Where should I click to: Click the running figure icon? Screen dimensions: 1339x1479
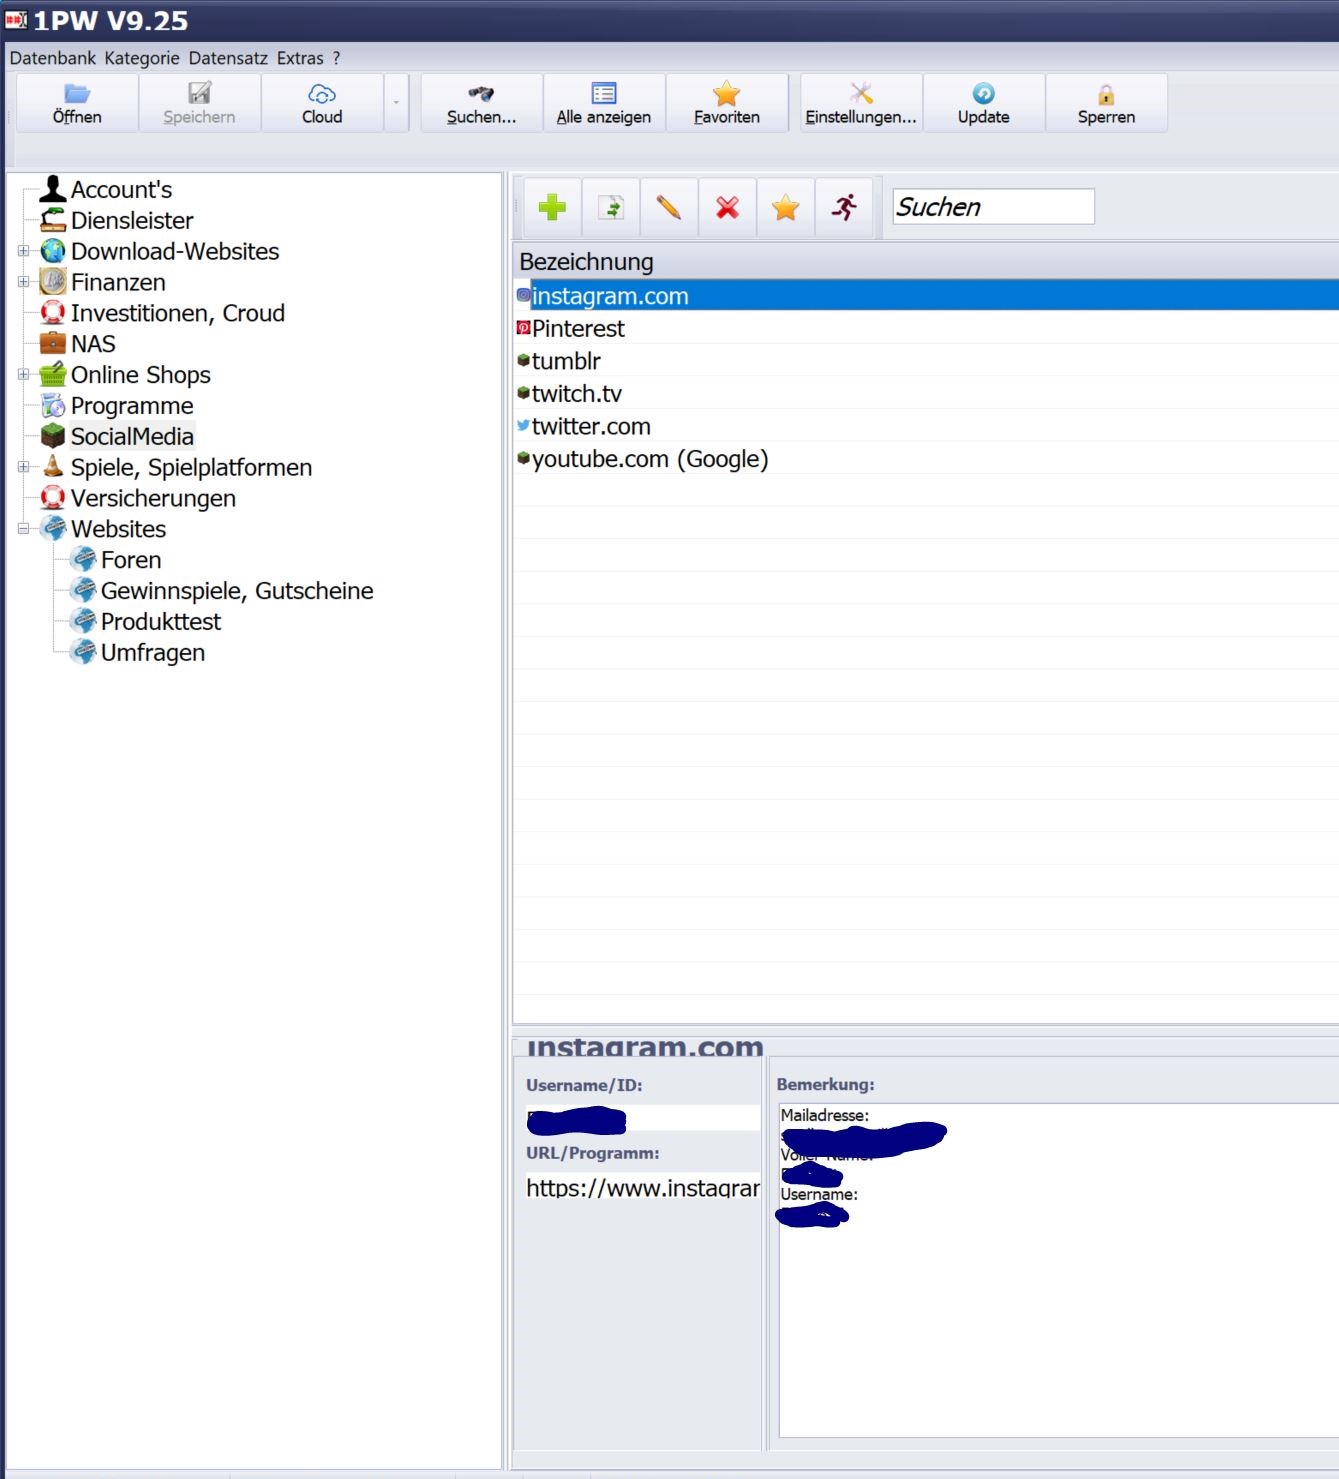[844, 207]
